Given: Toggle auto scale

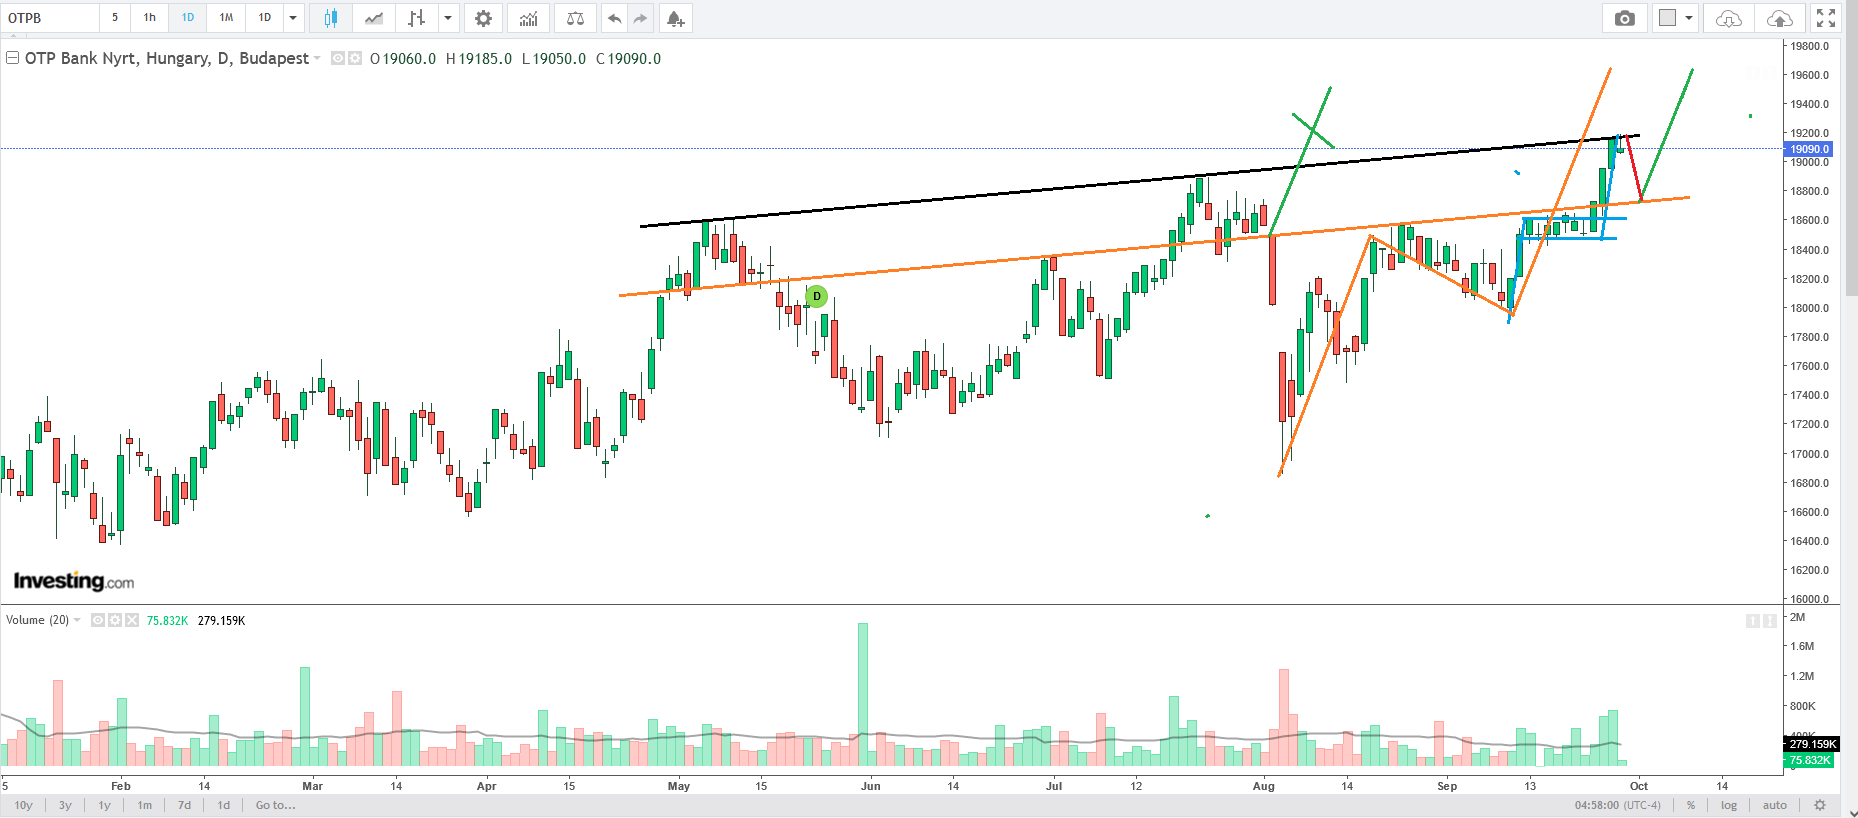Looking at the screenshot, I should point(1775,805).
